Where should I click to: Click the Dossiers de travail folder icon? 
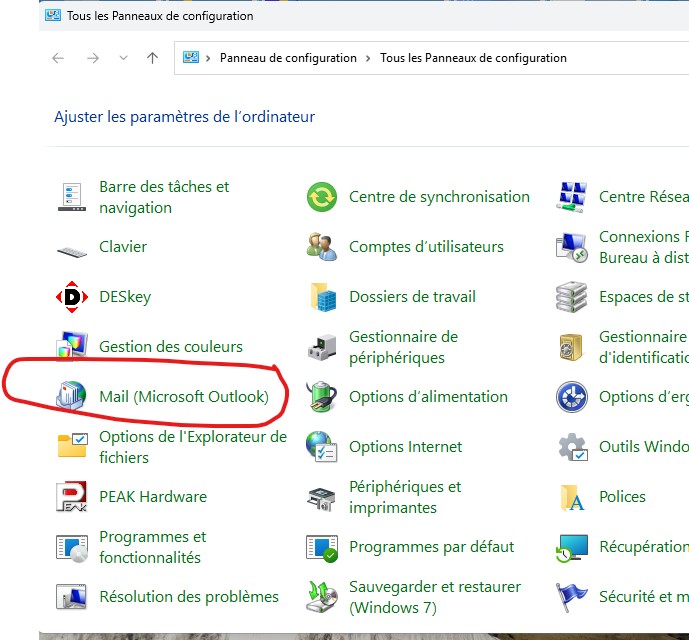(x=323, y=297)
